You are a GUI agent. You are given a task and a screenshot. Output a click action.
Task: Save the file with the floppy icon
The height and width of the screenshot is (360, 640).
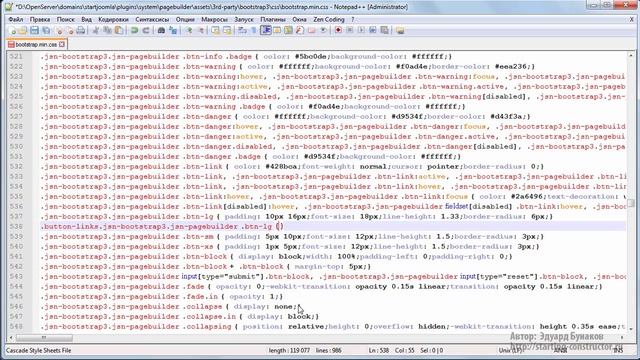34,31
